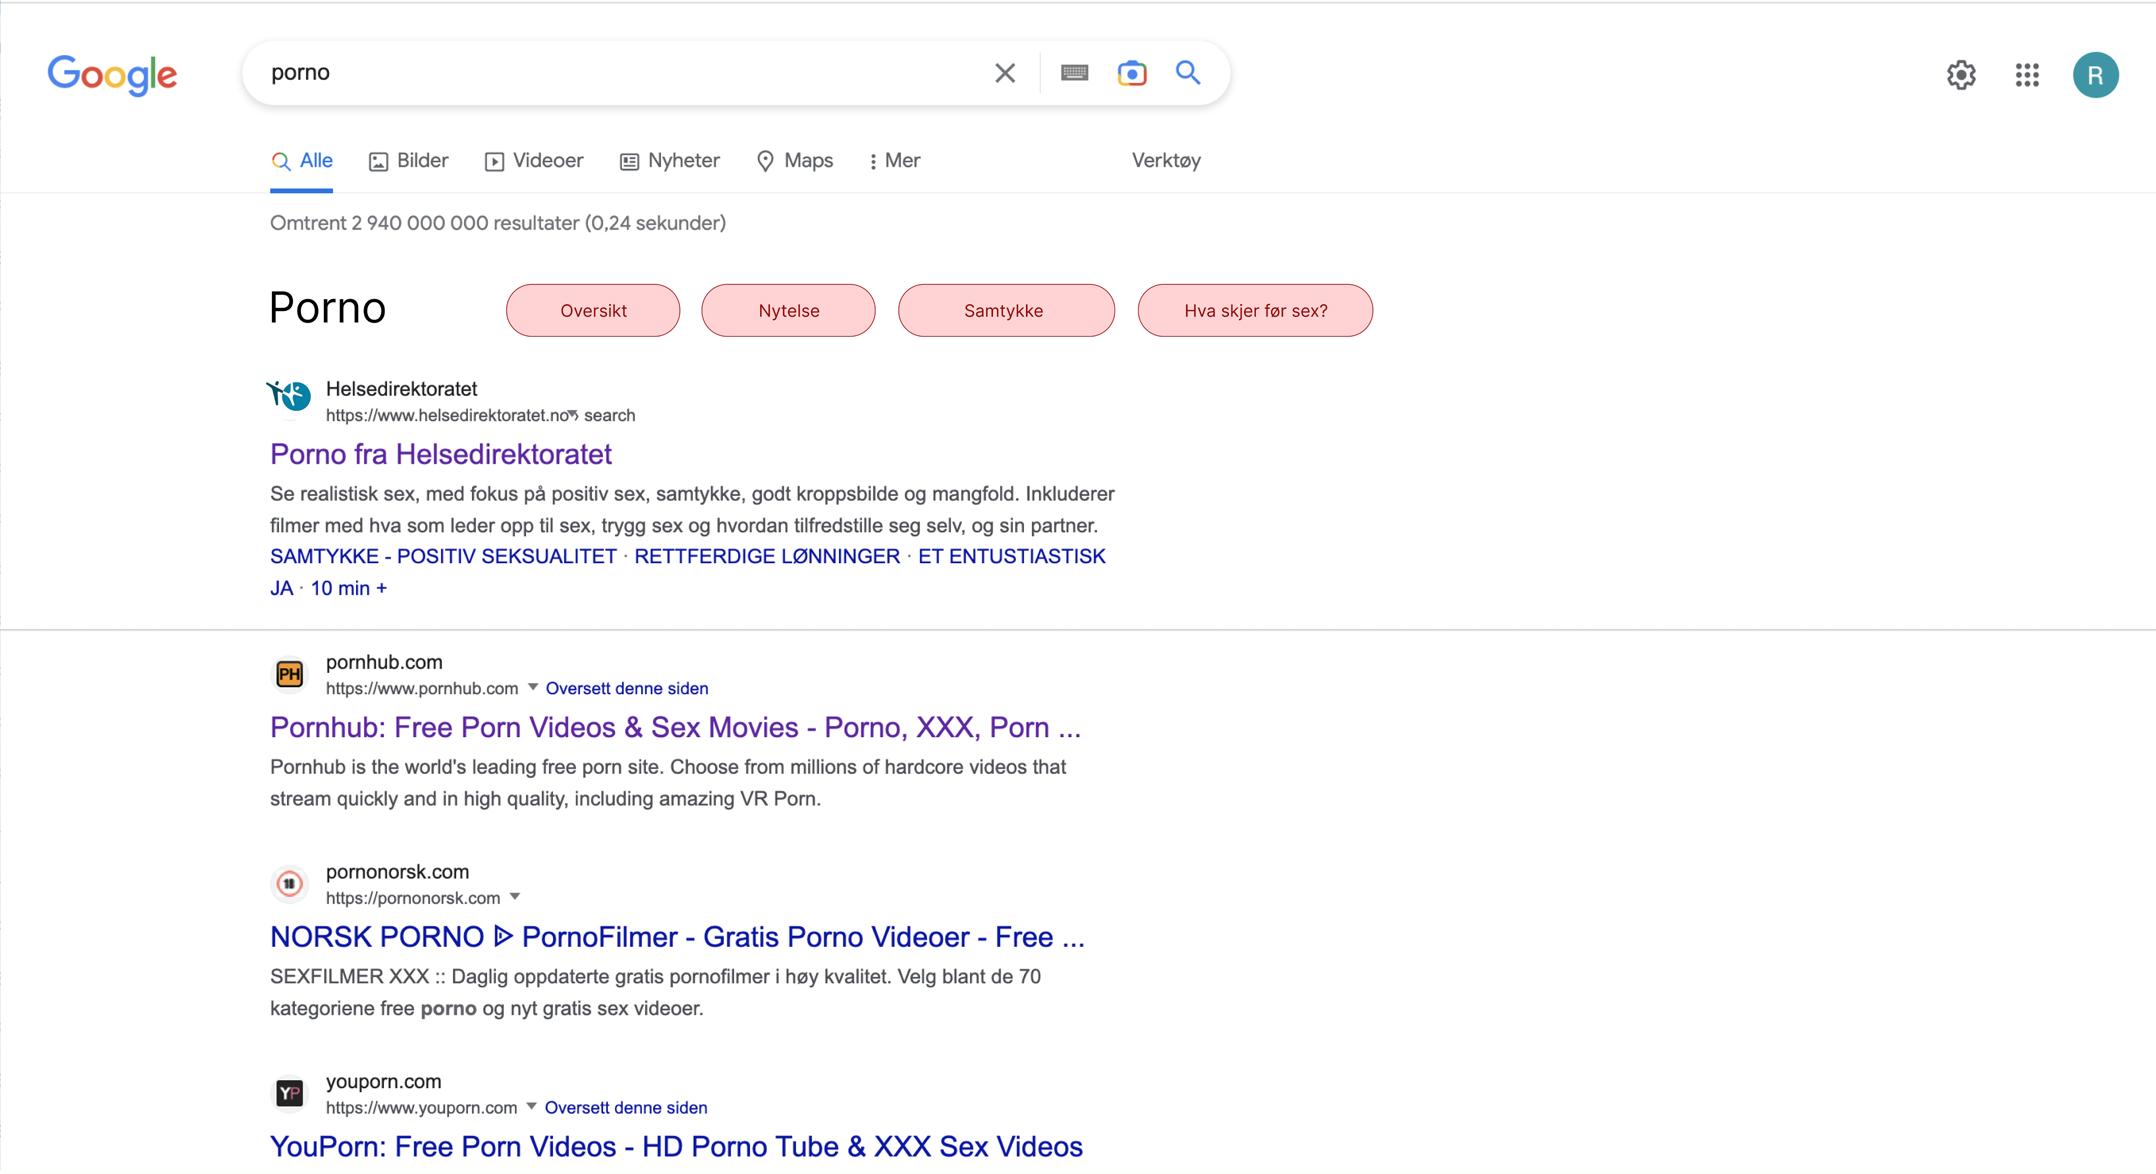
Task: Open the account avatar R
Action: (2095, 75)
